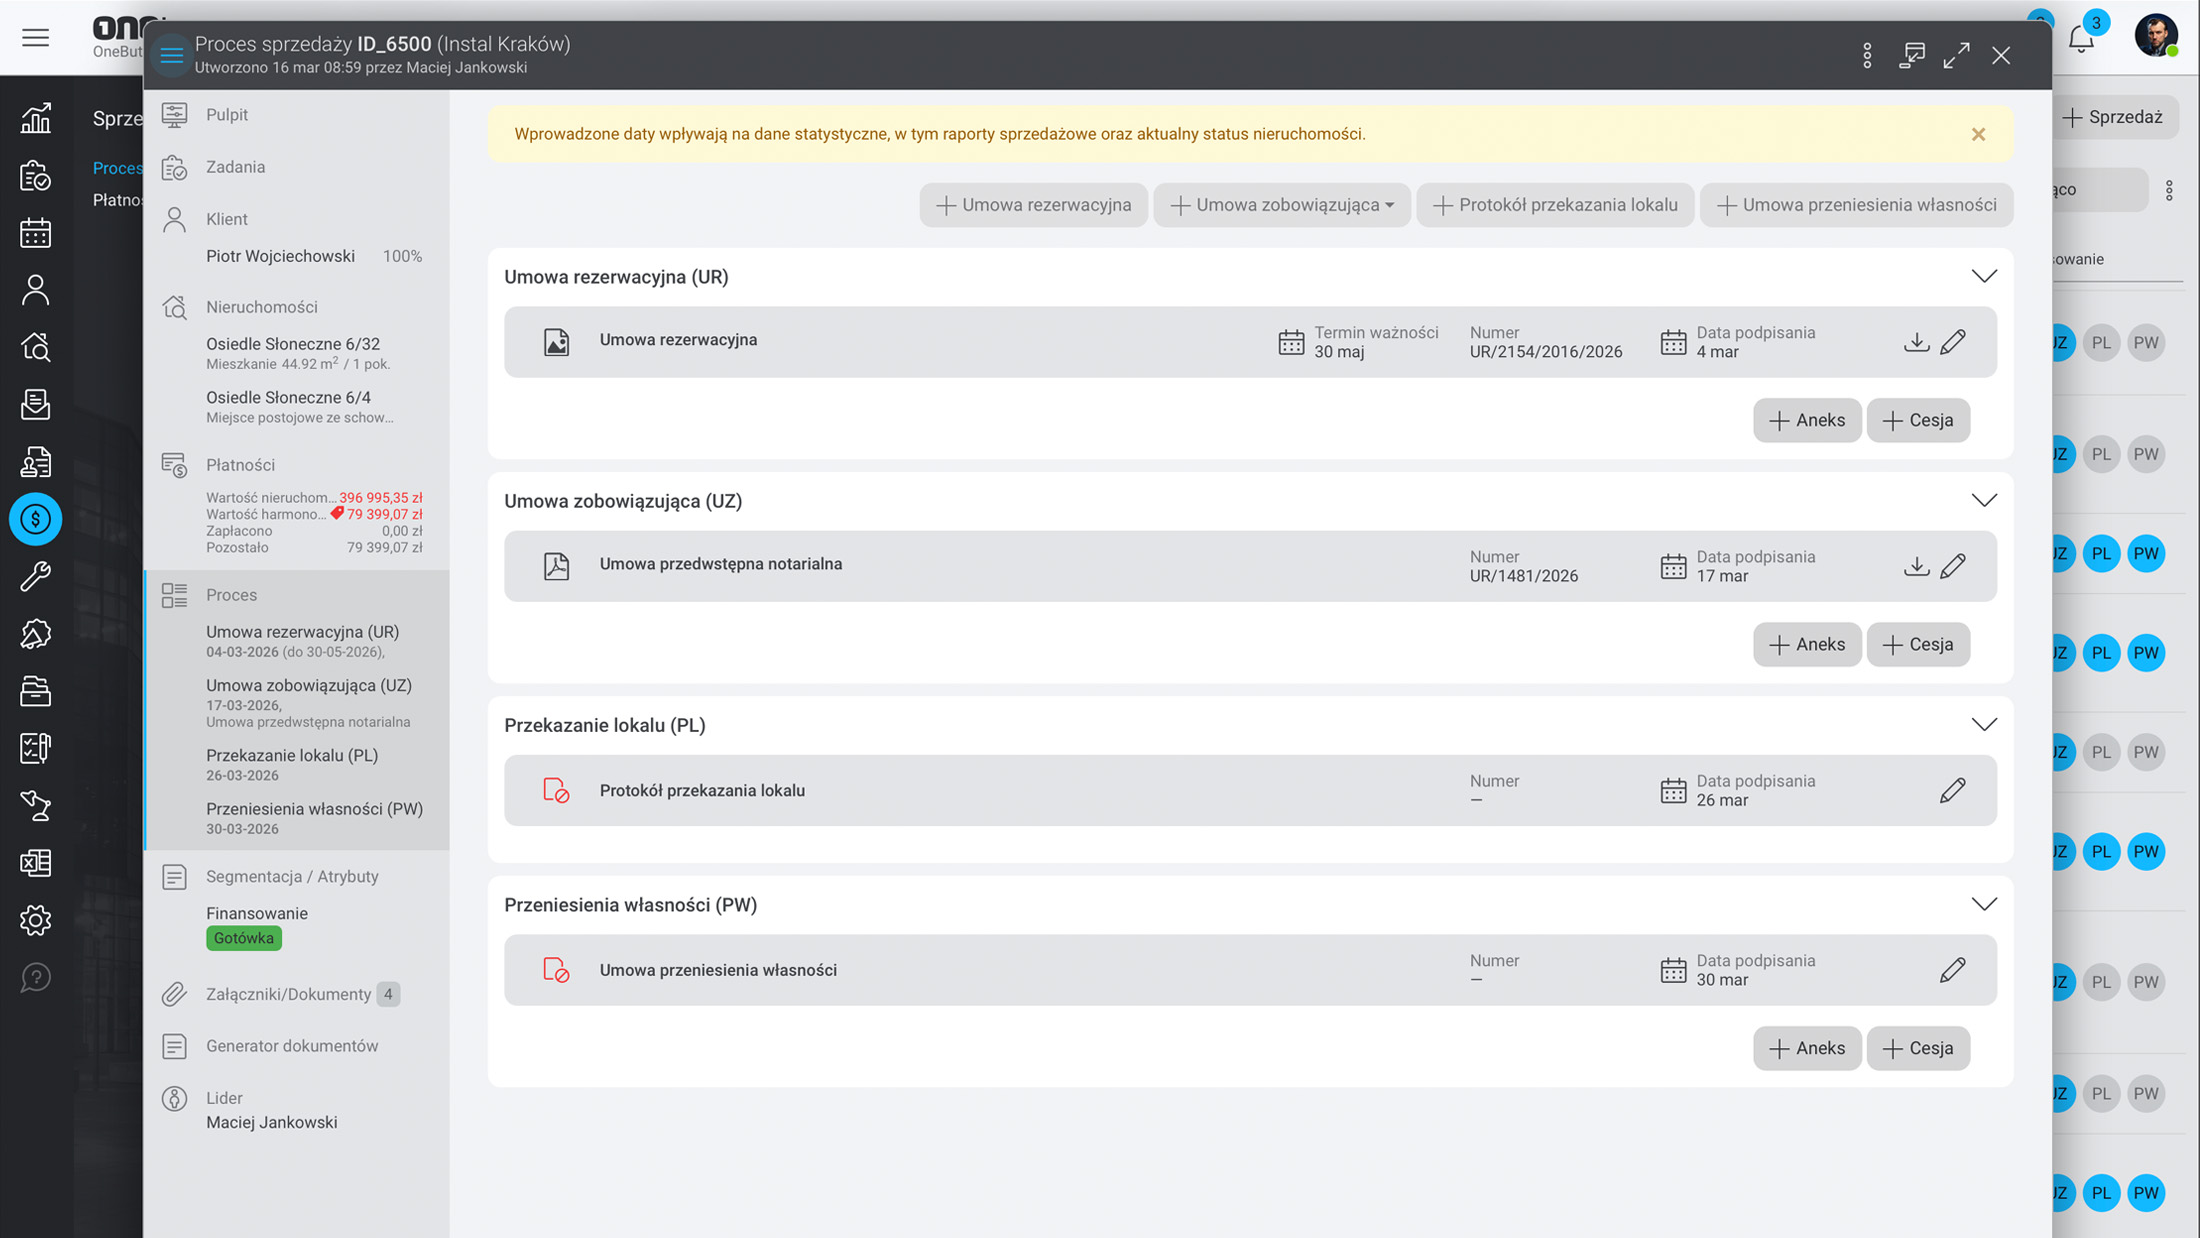Open clients person icon in left sidebar

point(36,290)
